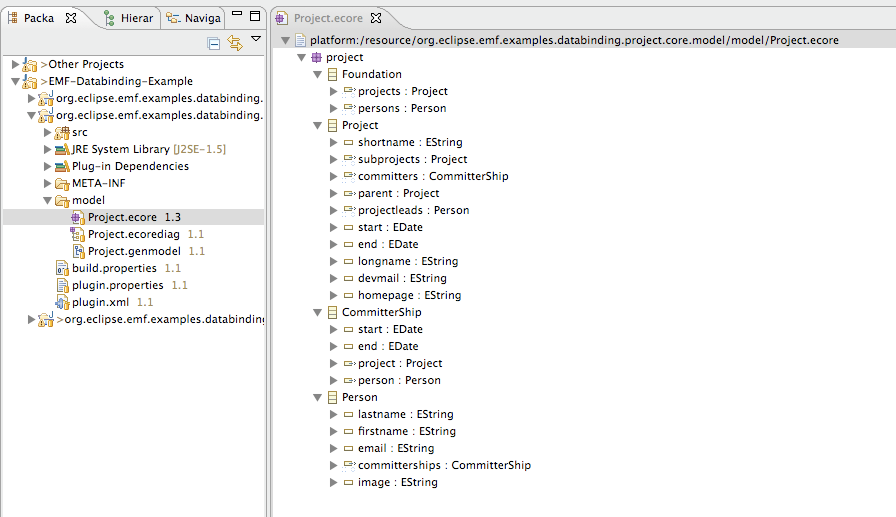Viewport: 896px width, 517px height.
Task: Collapse the model folder
Action: click(x=47, y=200)
